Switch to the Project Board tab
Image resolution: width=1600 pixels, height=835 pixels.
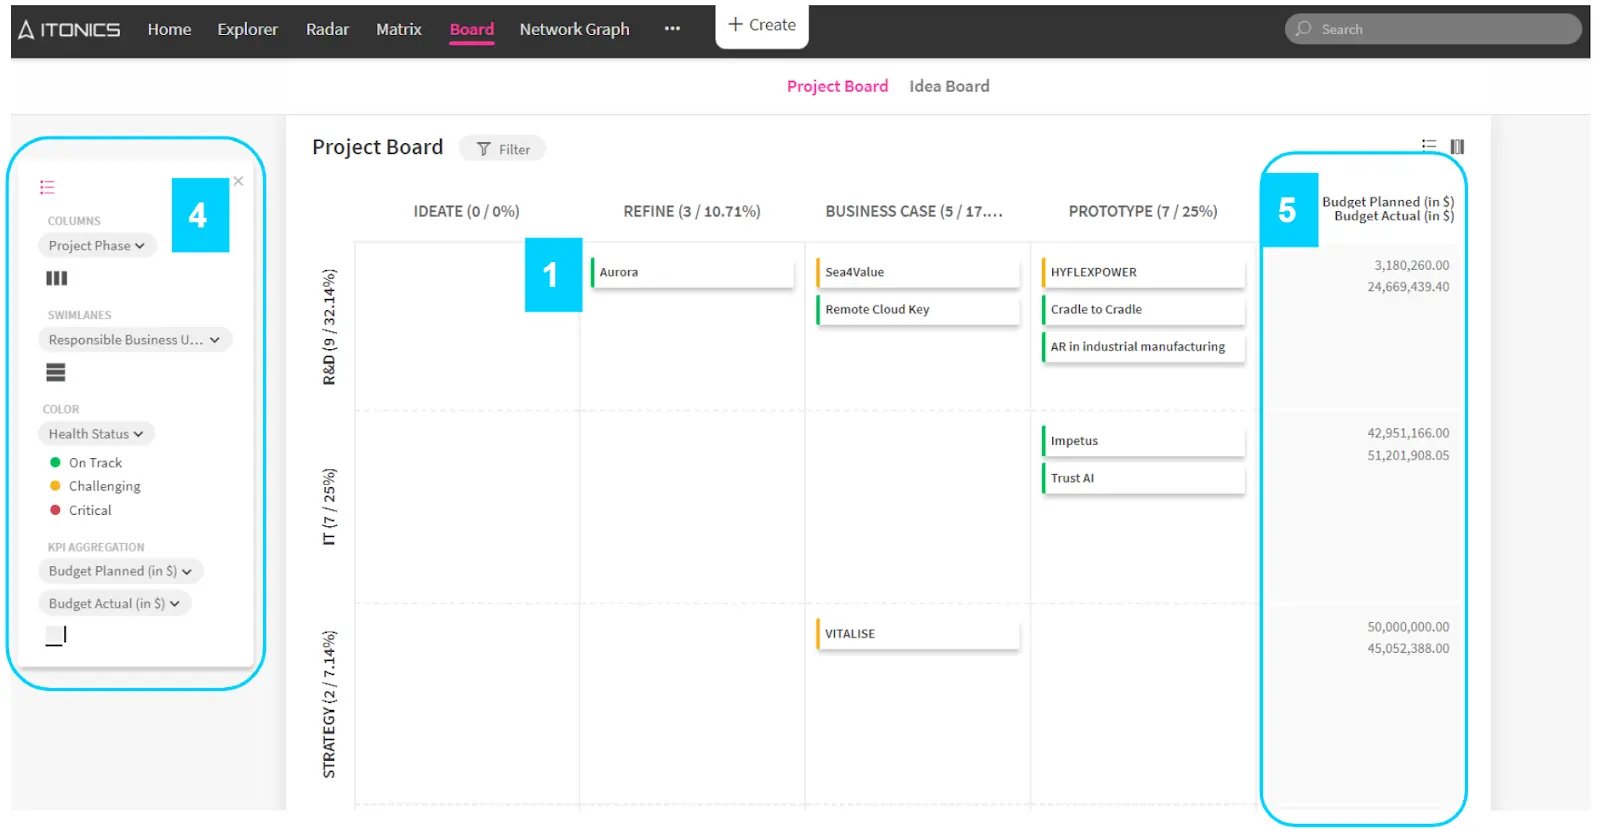pyautogui.click(x=837, y=86)
